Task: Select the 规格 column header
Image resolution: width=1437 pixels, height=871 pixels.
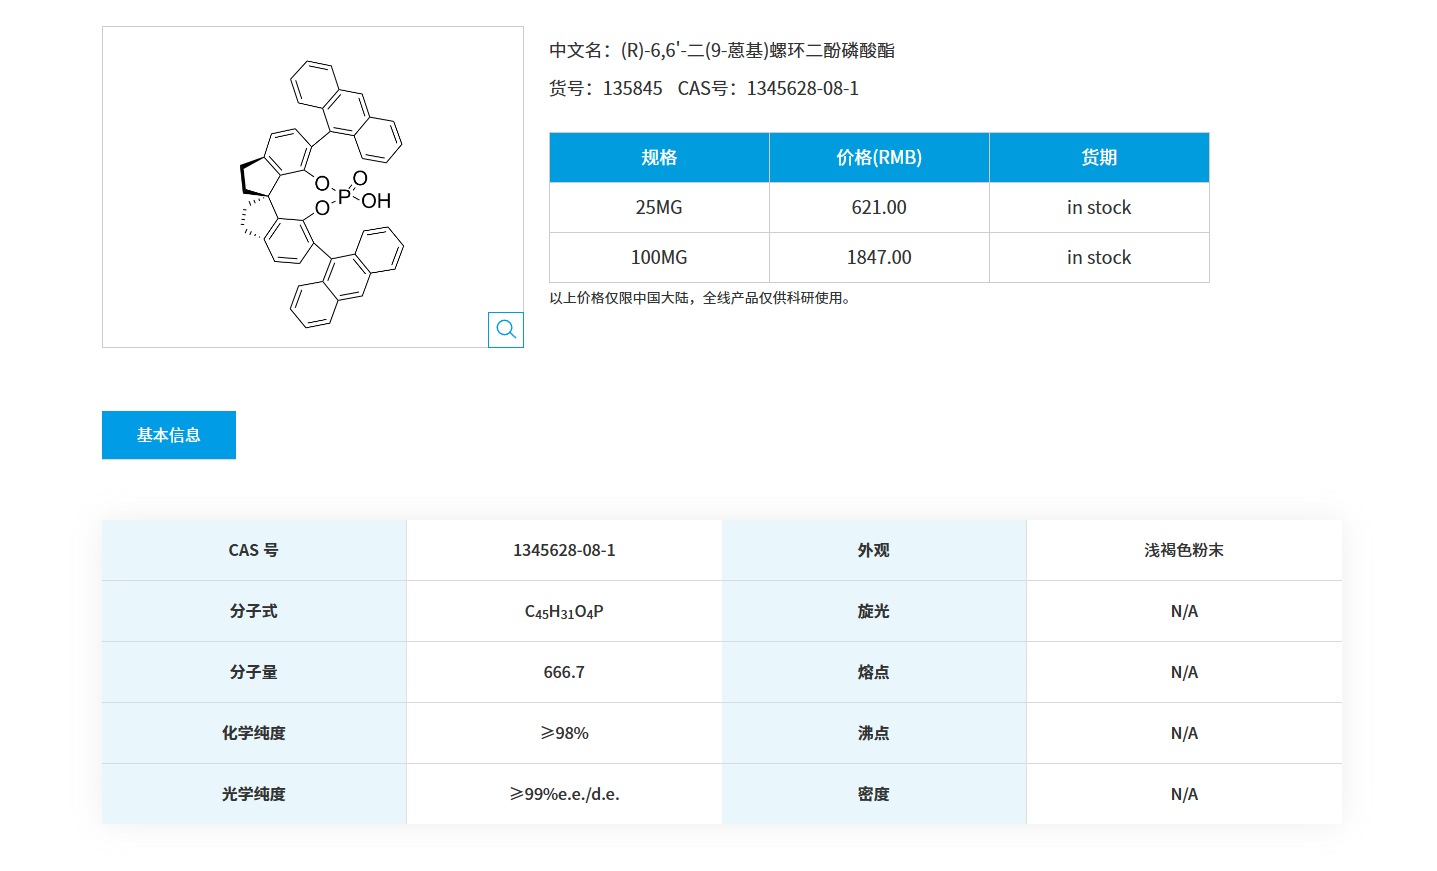Action: pos(658,157)
